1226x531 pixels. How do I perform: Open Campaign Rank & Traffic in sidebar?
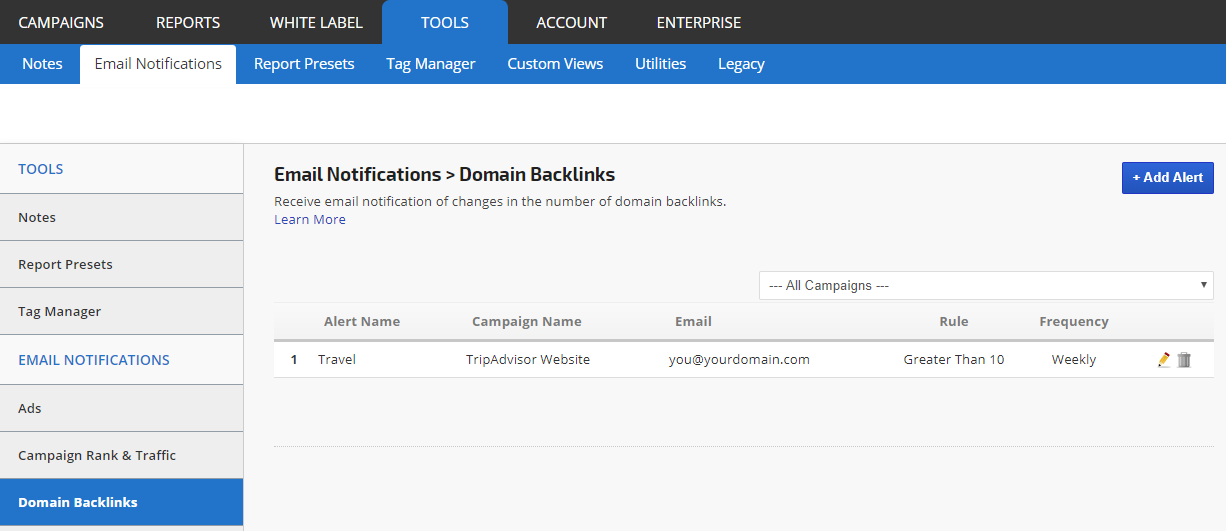tap(97, 455)
